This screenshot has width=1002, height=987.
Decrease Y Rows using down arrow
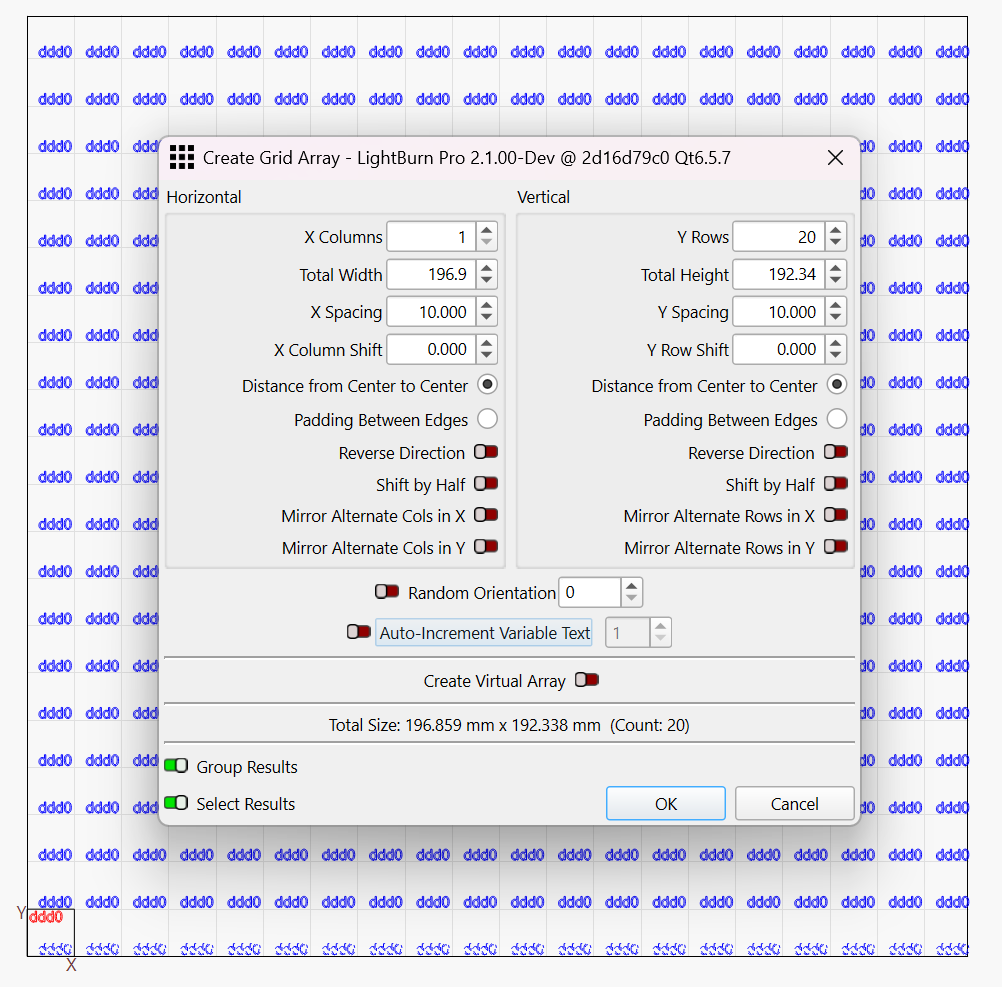[836, 243]
